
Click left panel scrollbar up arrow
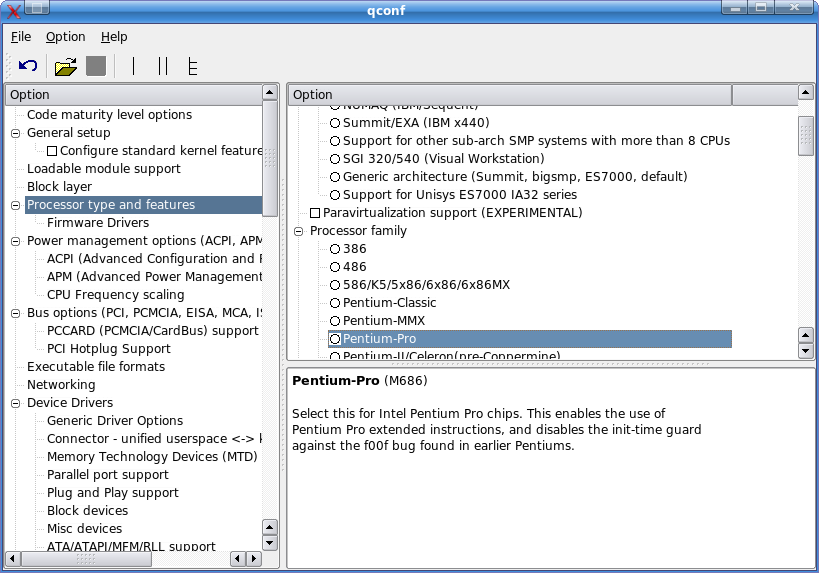pos(270,92)
